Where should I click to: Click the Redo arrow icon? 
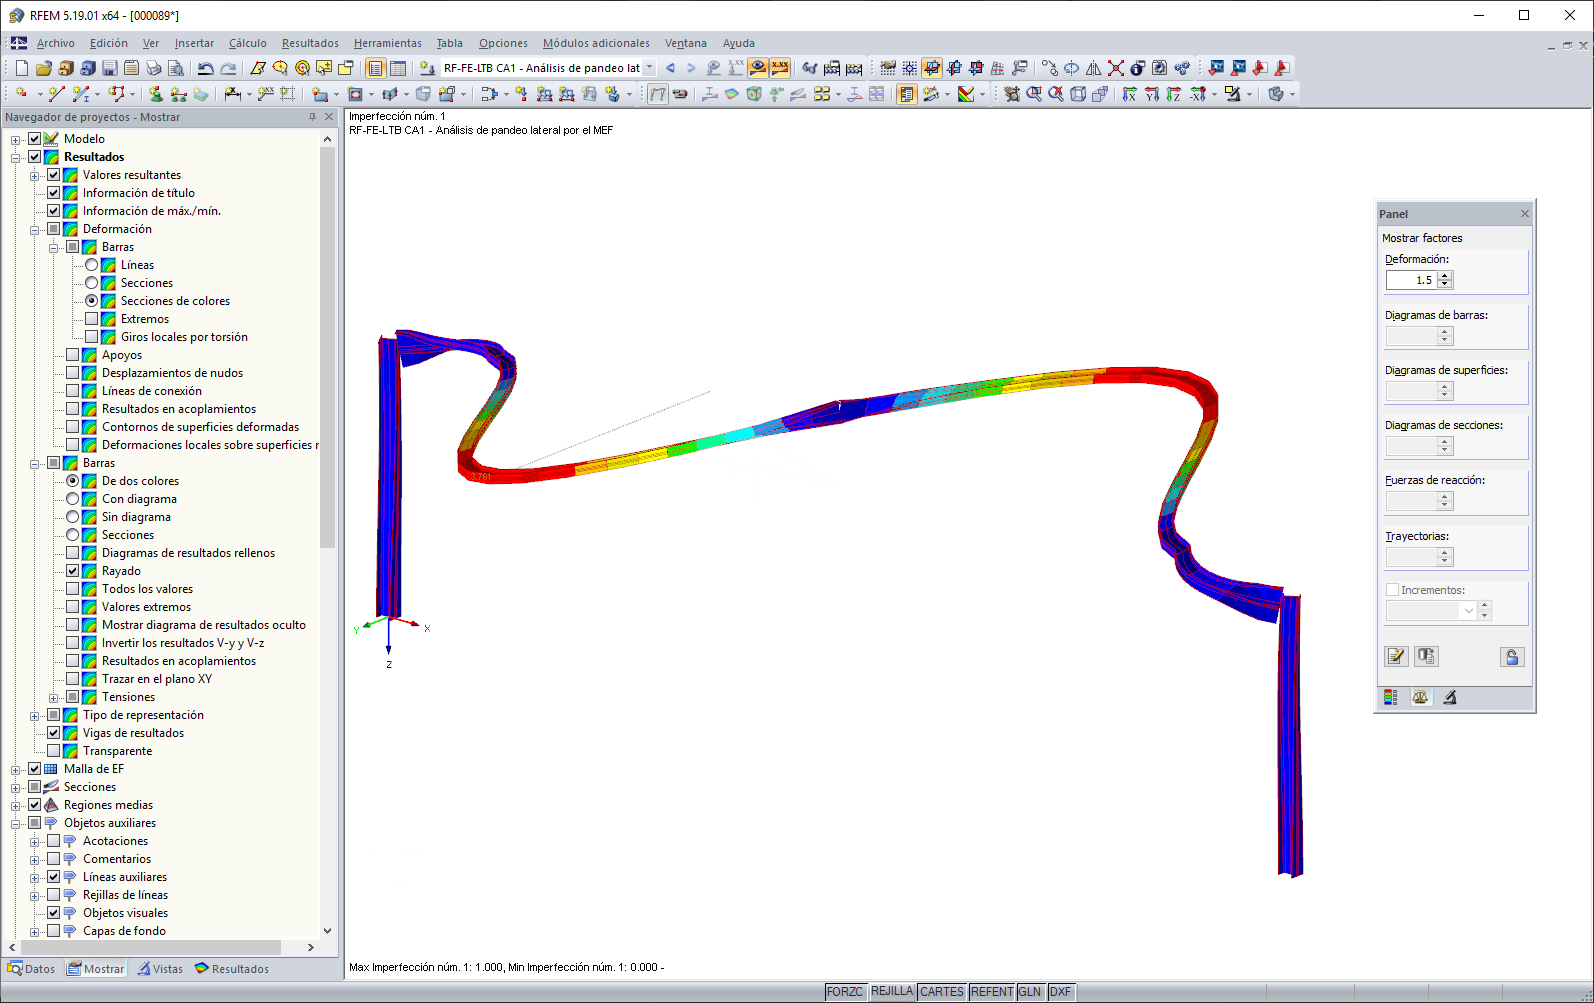pos(228,68)
